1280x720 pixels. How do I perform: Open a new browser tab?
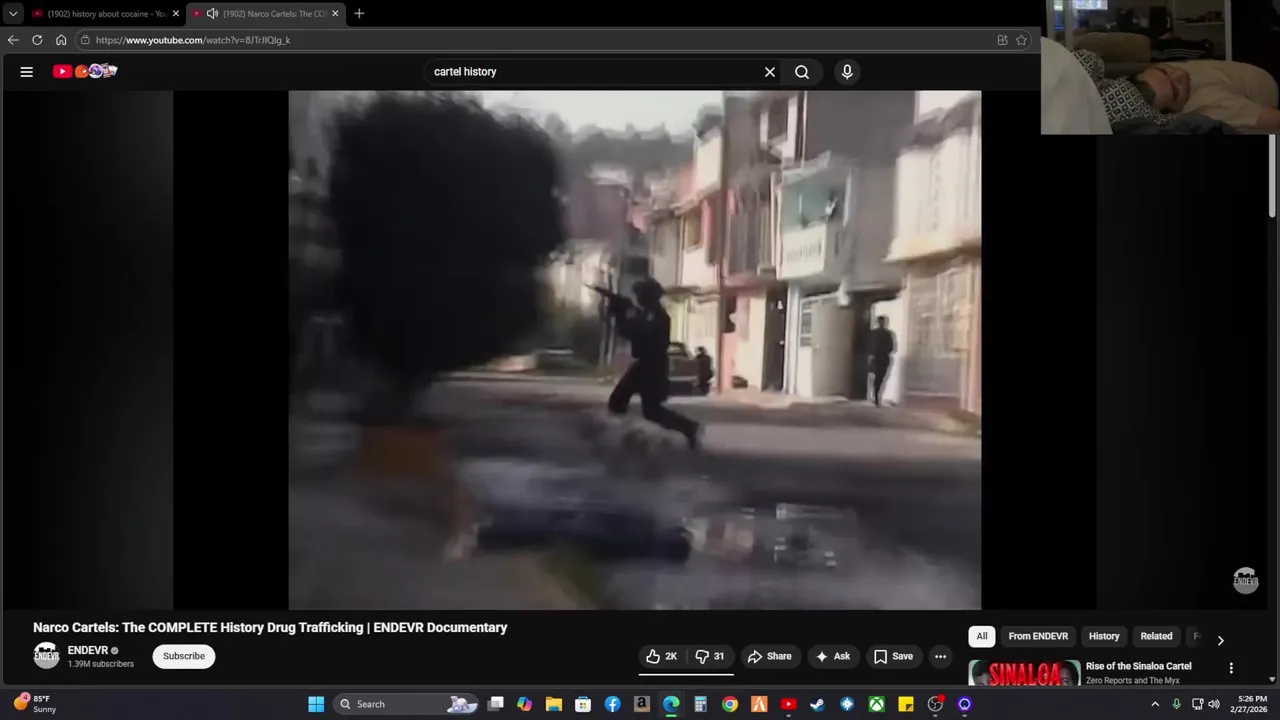pyautogui.click(x=359, y=14)
